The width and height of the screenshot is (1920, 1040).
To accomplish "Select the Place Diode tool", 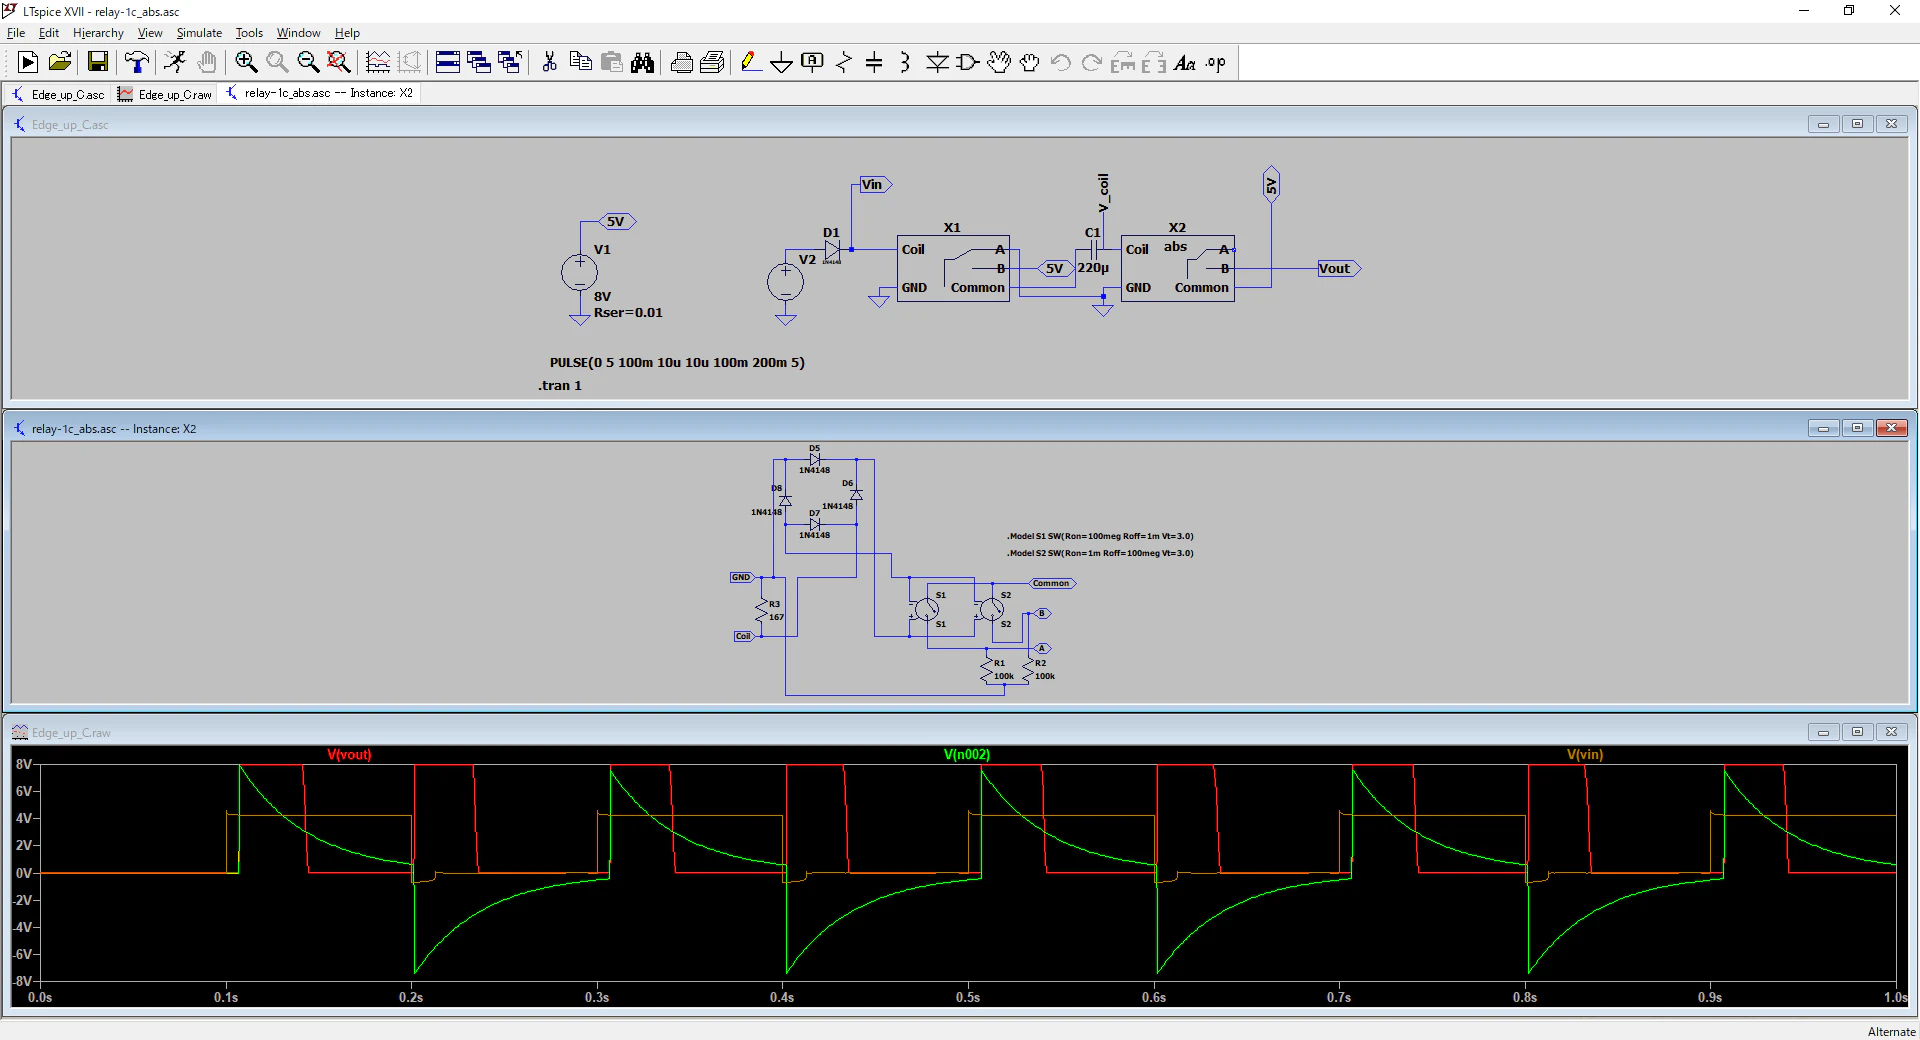I will pyautogui.click(x=937, y=63).
